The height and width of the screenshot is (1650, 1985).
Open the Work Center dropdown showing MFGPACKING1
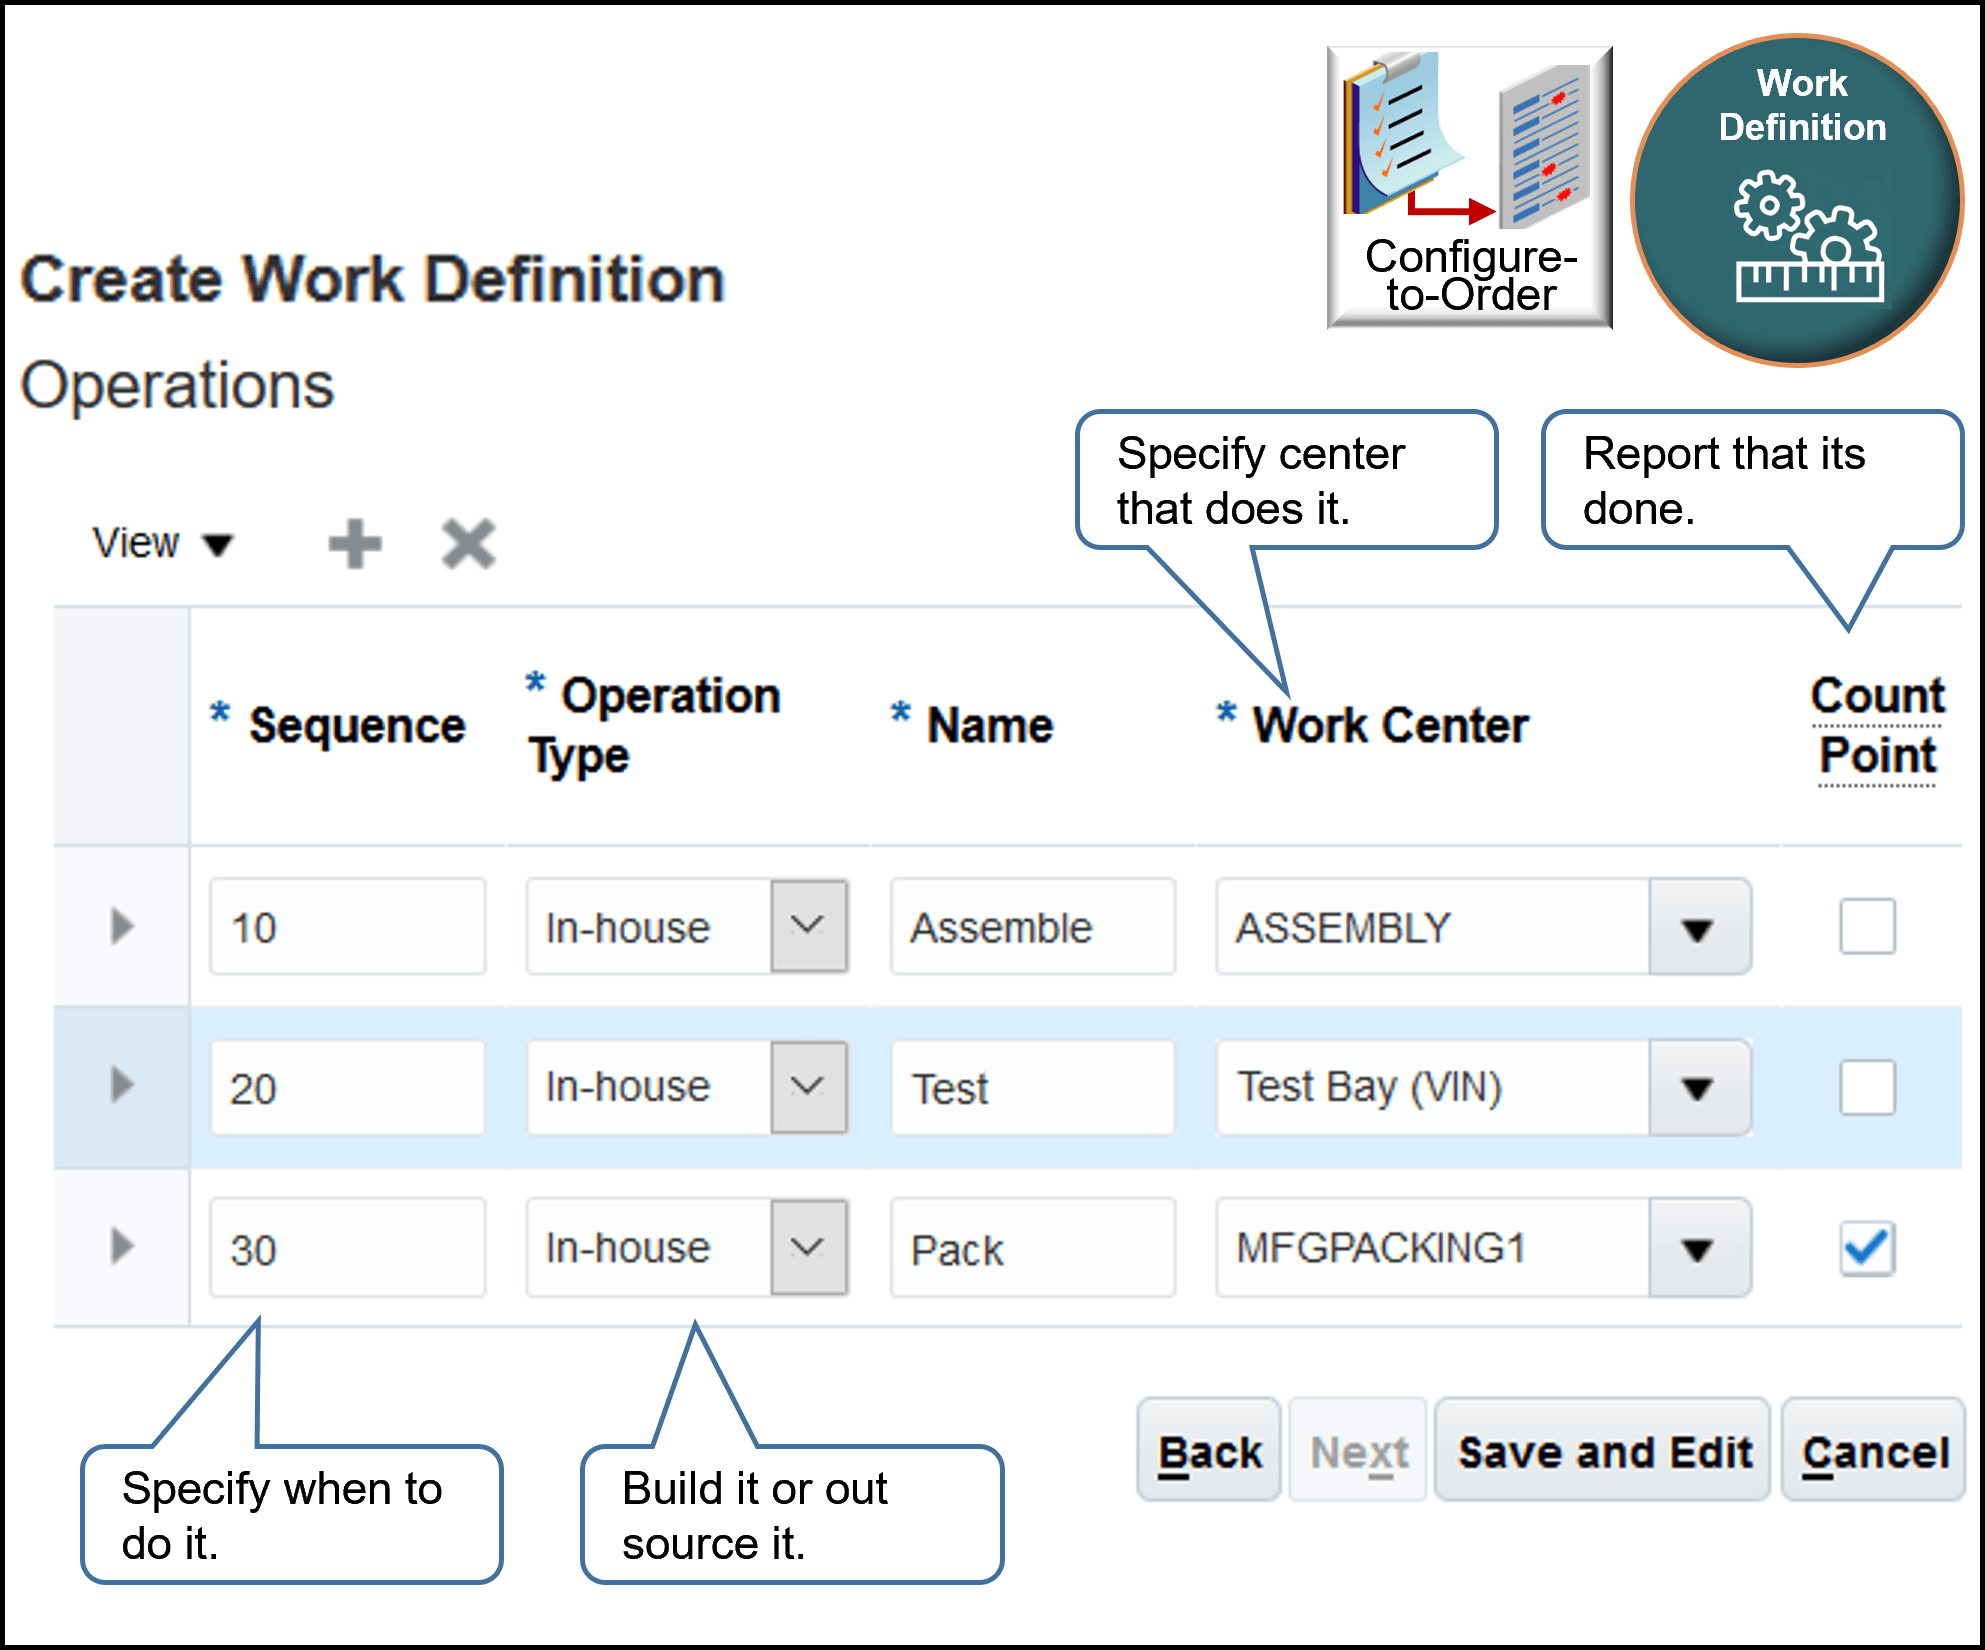(1698, 1248)
